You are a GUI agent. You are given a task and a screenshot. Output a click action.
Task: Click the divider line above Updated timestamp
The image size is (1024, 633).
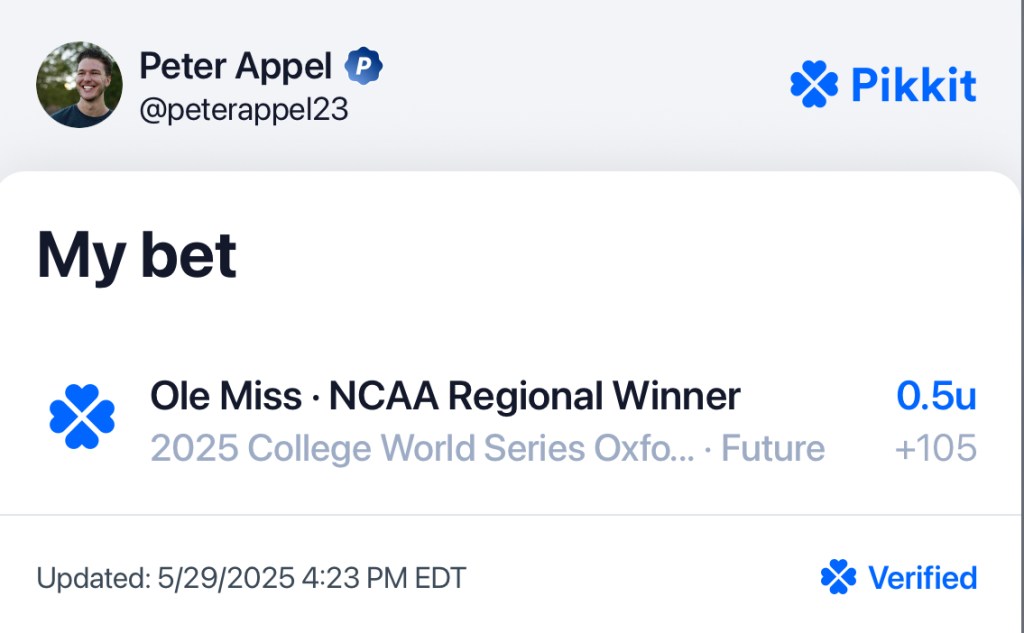pos(512,515)
